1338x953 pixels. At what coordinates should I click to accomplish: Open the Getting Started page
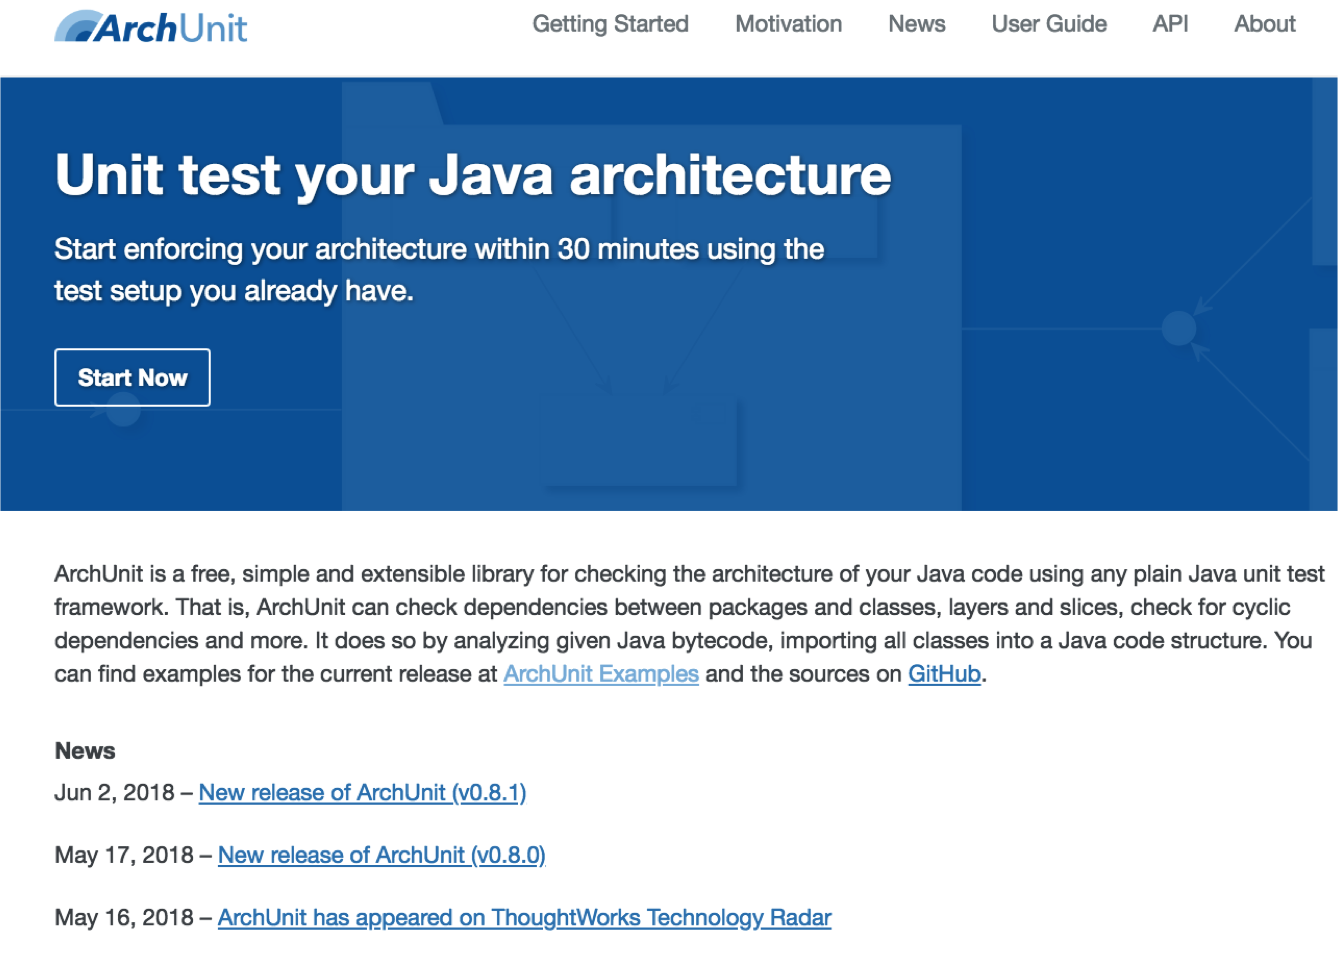tap(610, 24)
